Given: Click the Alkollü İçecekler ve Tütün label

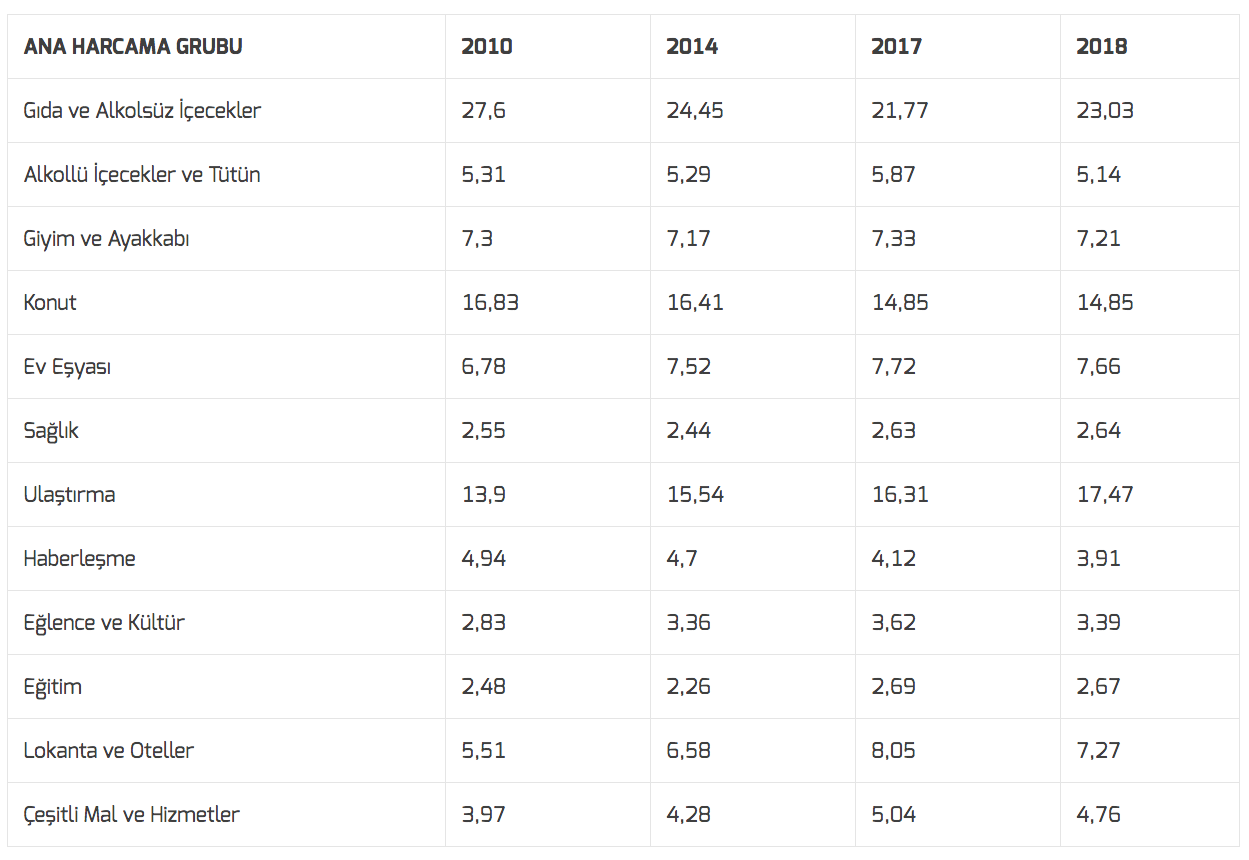Looking at the screenshot, I should tap(142, 175).
